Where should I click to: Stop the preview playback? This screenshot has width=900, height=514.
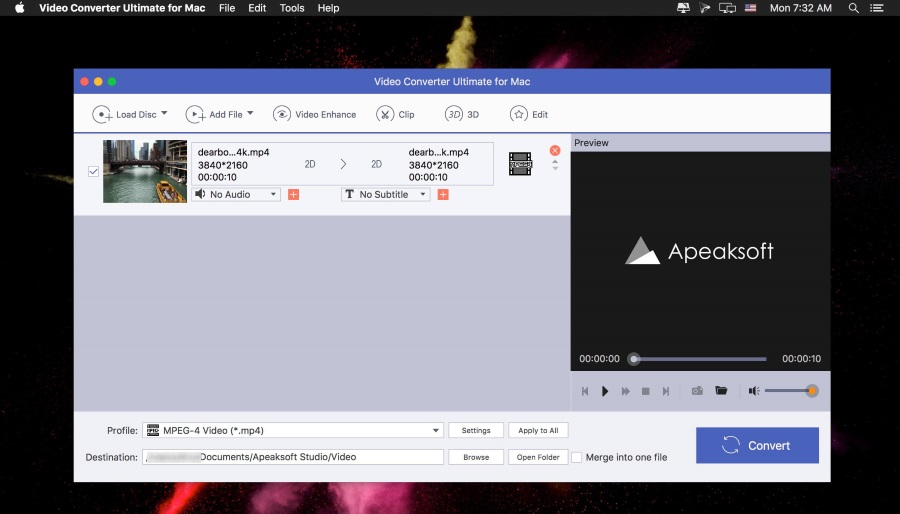pos(646,391)
